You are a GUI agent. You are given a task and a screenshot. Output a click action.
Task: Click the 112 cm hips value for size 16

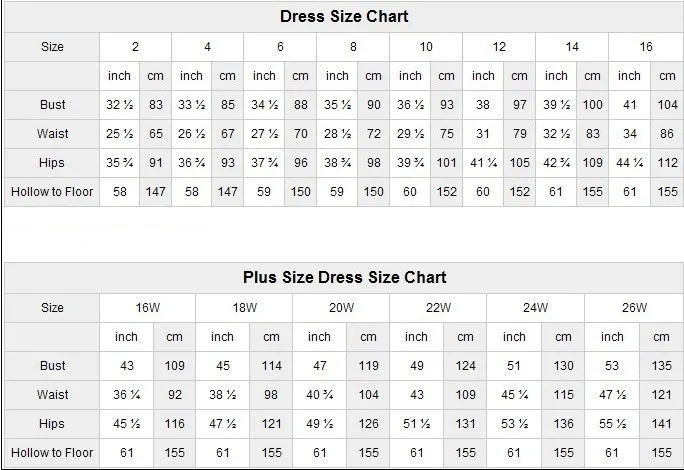[667, 163]
